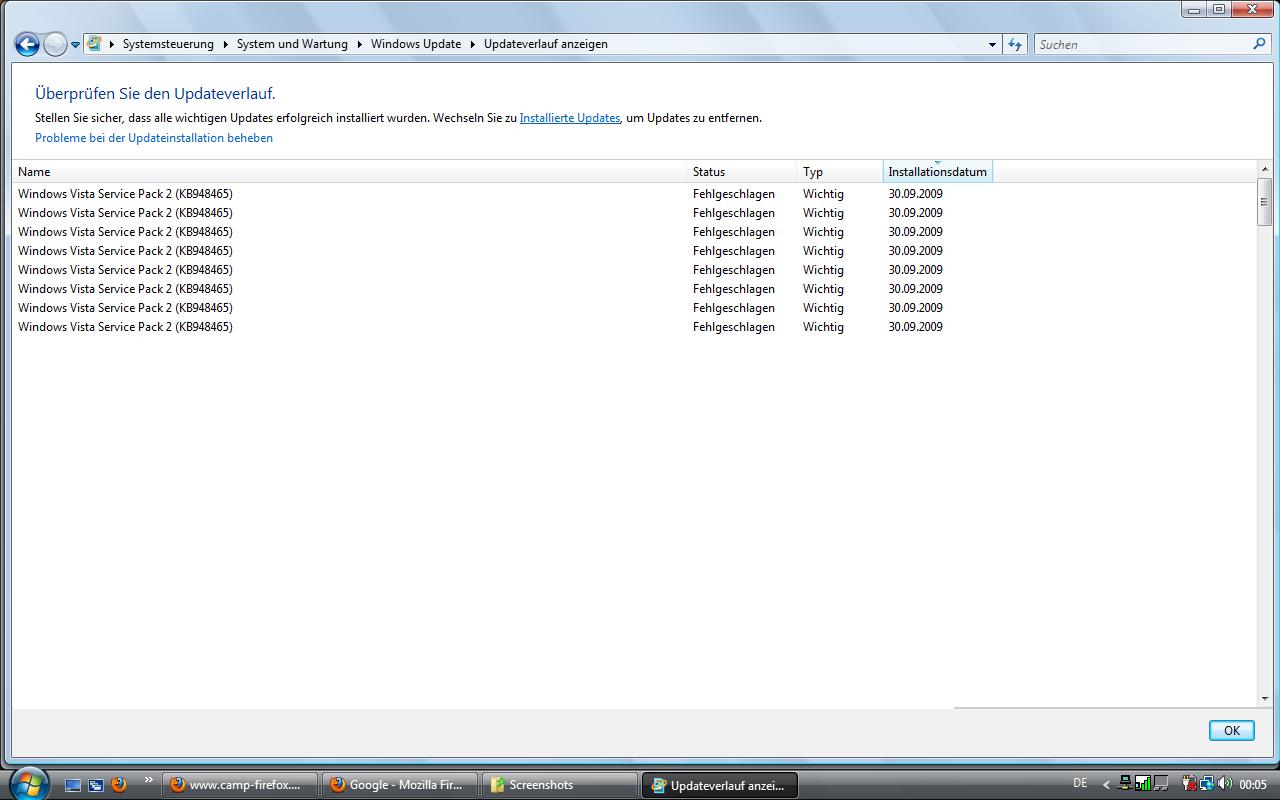This screenshot has height=800, width=1280.
Task: Click Show Desktop icon in Quick Launch
Action: tap(73, 785)
